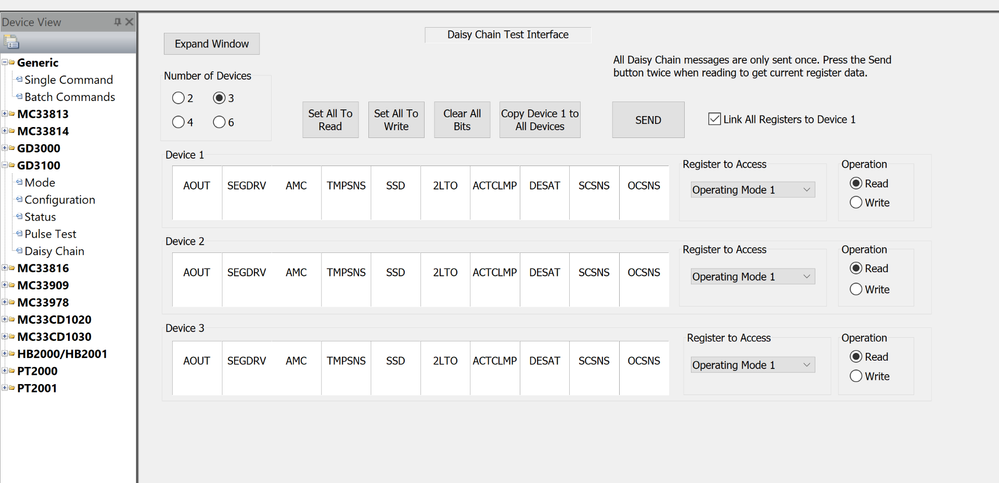Click the Device View toolbar icon

12,42
